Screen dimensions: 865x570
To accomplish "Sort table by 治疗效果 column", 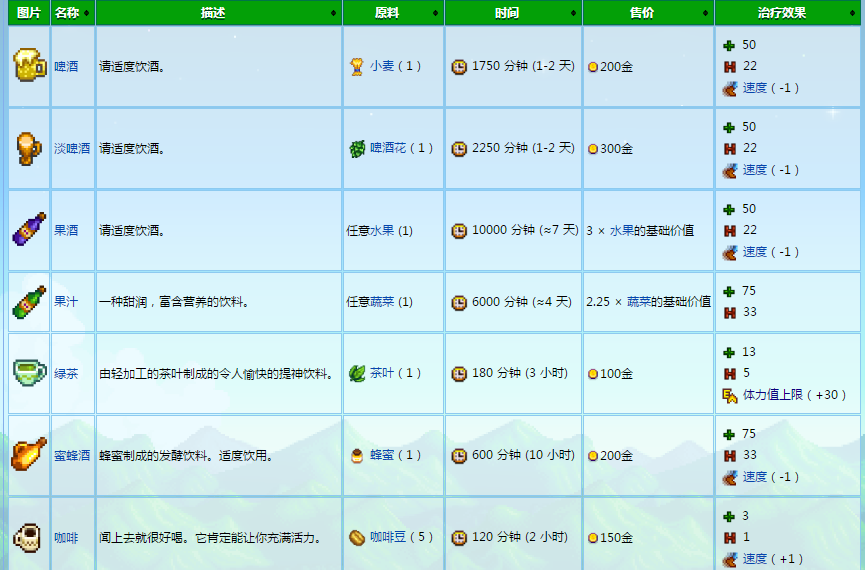I will pos(788,13).
